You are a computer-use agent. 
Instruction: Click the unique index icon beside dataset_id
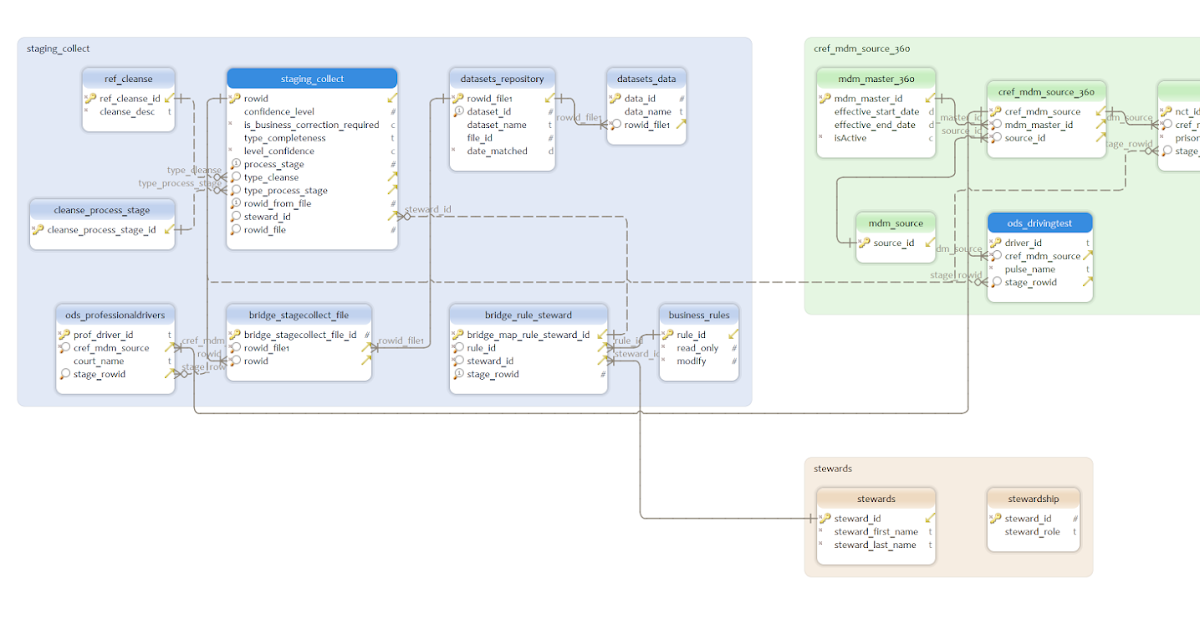(457, 112)
